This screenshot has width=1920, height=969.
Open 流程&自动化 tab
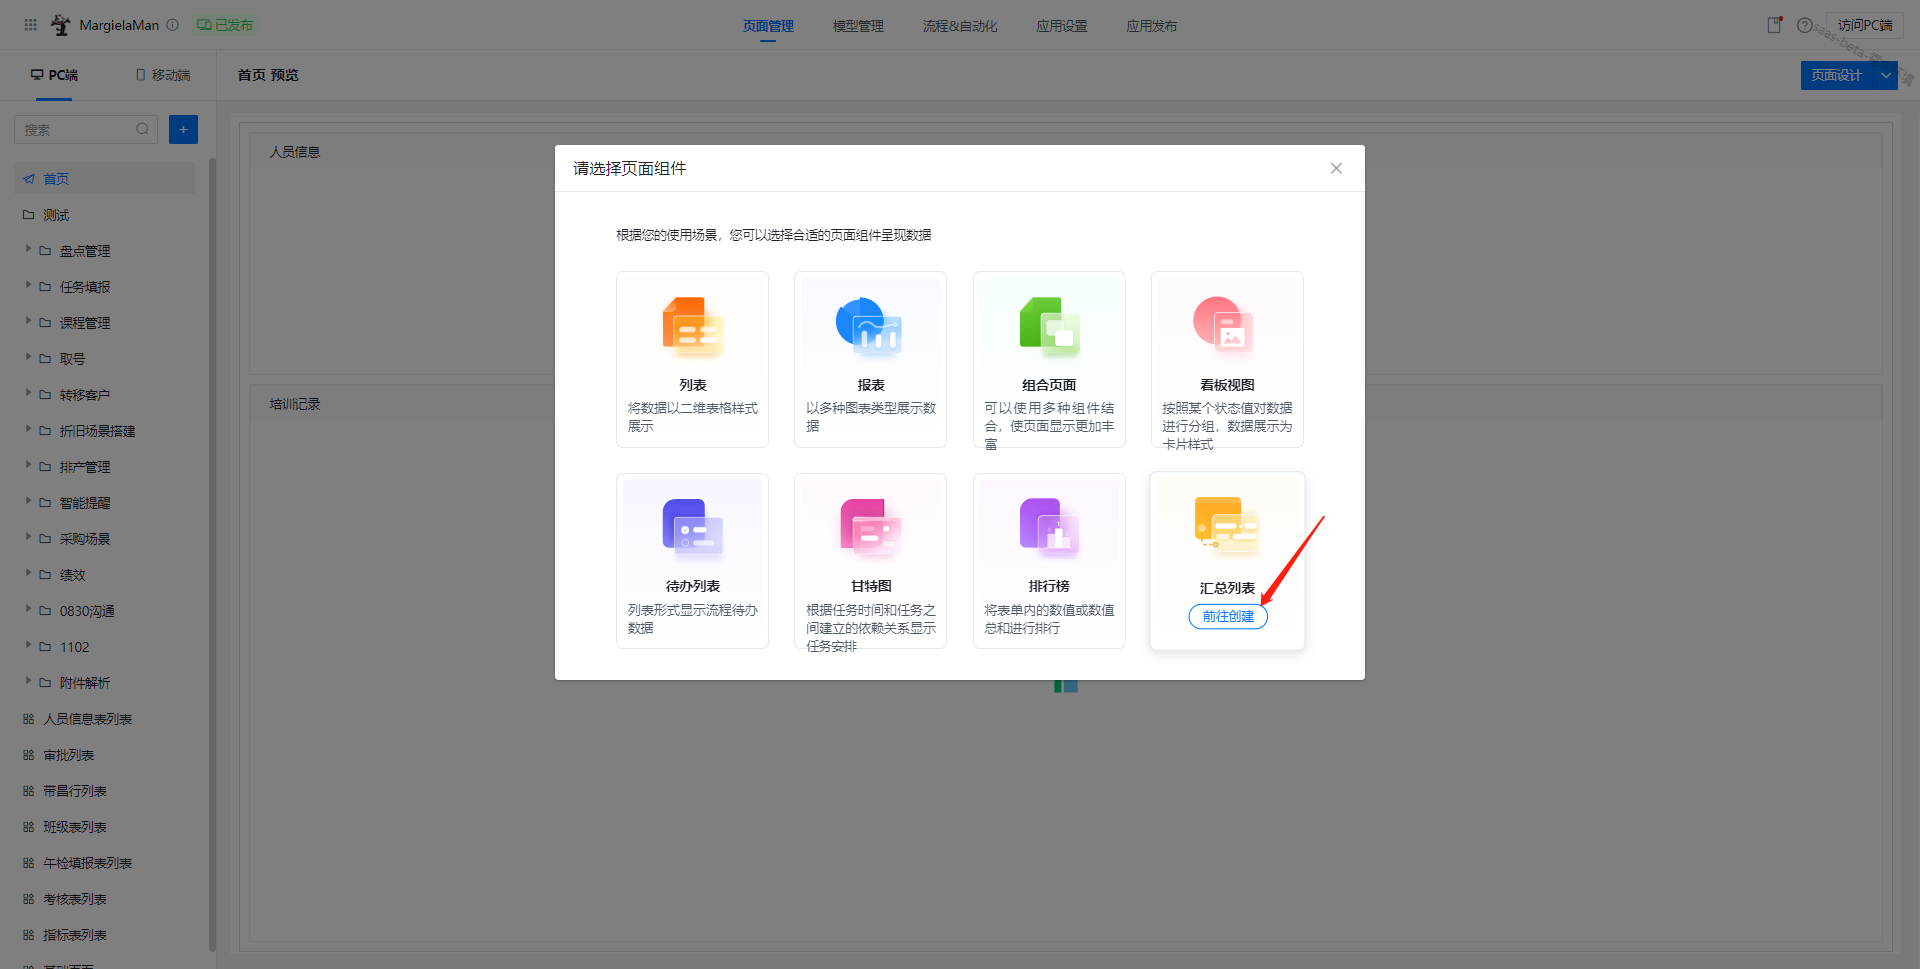pos(960,26)
